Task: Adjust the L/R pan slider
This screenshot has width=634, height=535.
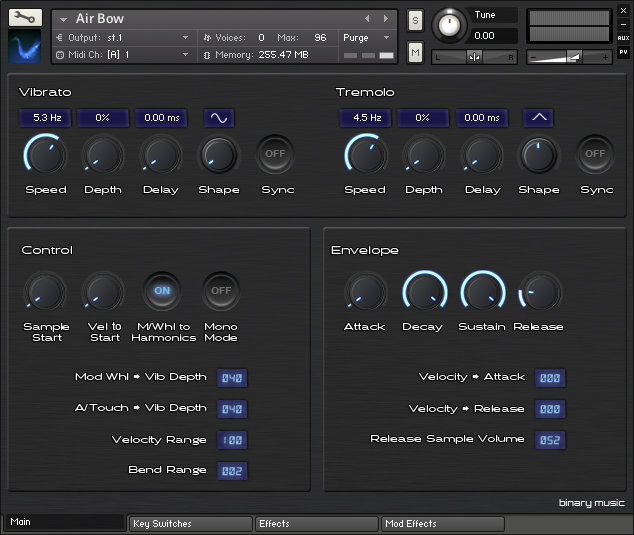Action: click(474, 57)
